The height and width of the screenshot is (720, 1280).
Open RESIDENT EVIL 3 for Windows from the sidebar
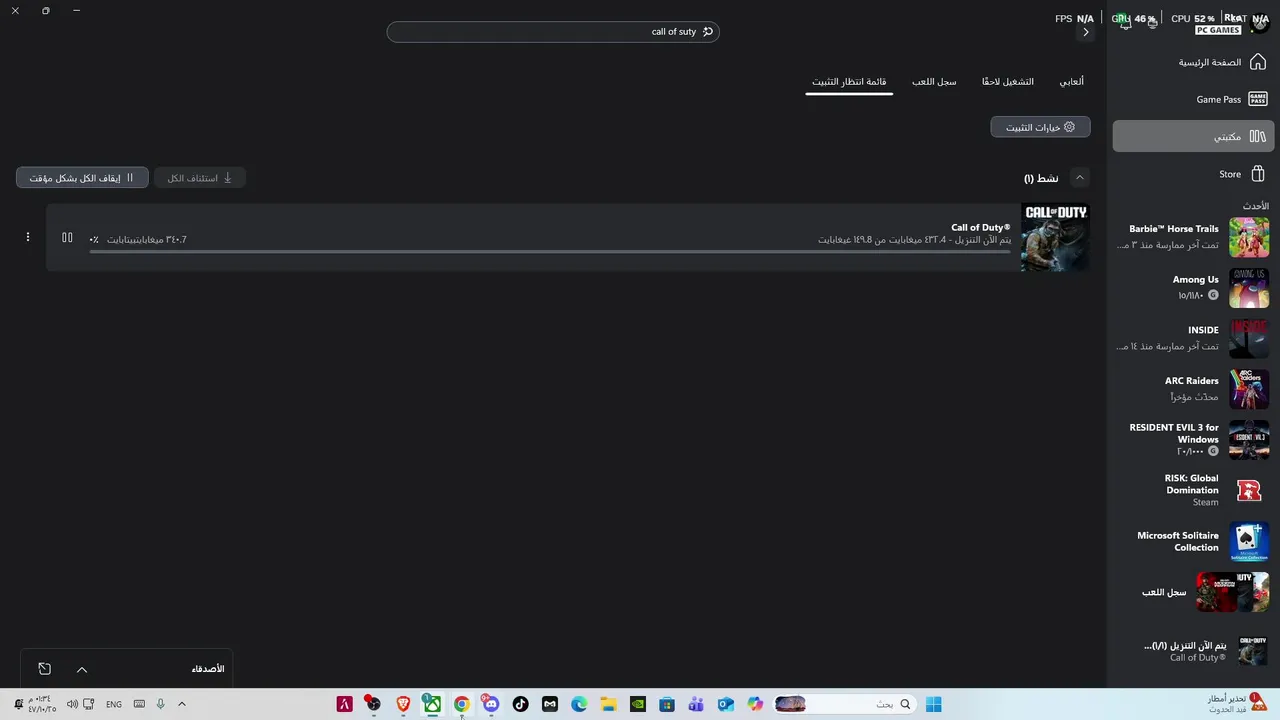point(1193,439)
